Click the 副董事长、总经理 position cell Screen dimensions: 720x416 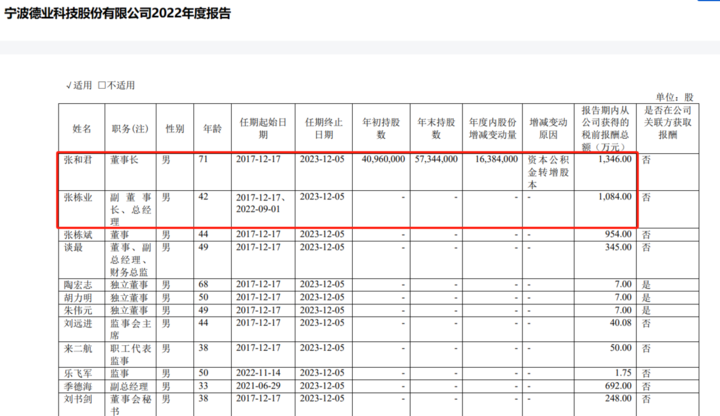pyautogui.click(x=130, y=209)
